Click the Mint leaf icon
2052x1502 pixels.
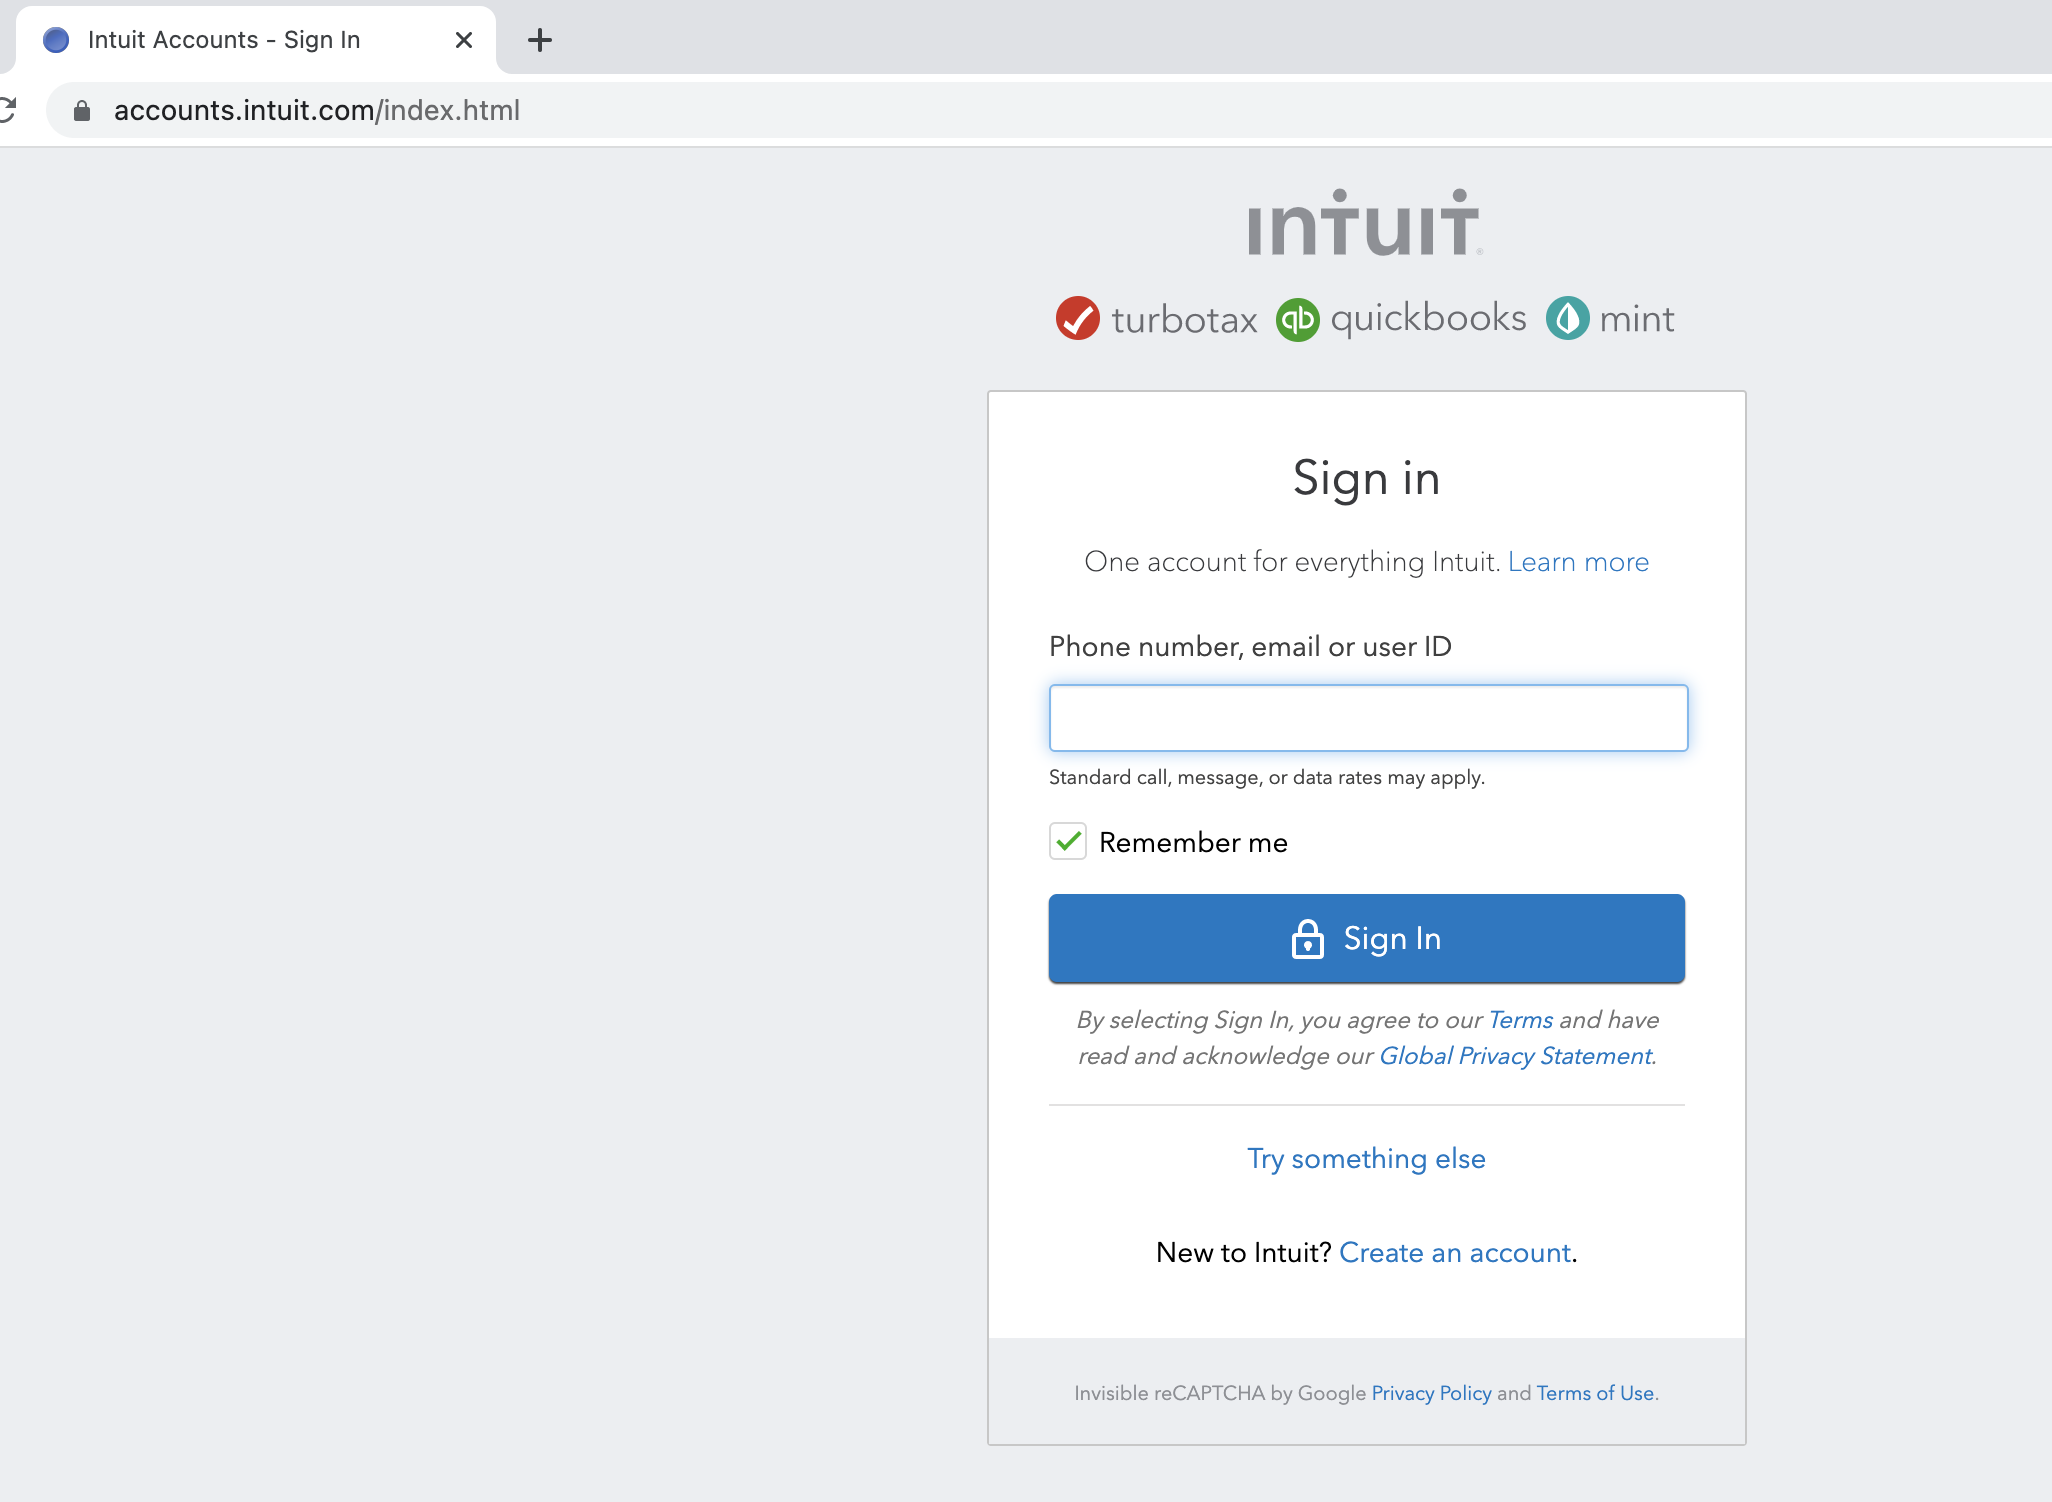click(x=1567, y=318)
